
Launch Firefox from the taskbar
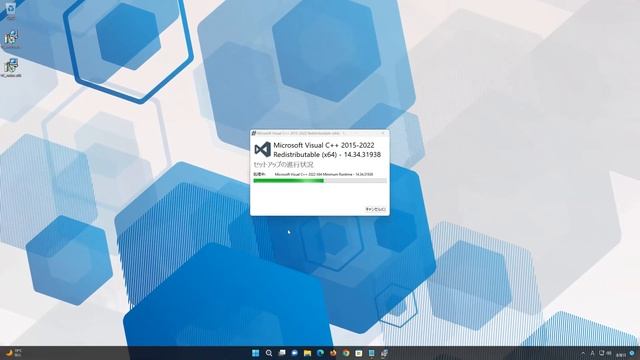(333, 353)
